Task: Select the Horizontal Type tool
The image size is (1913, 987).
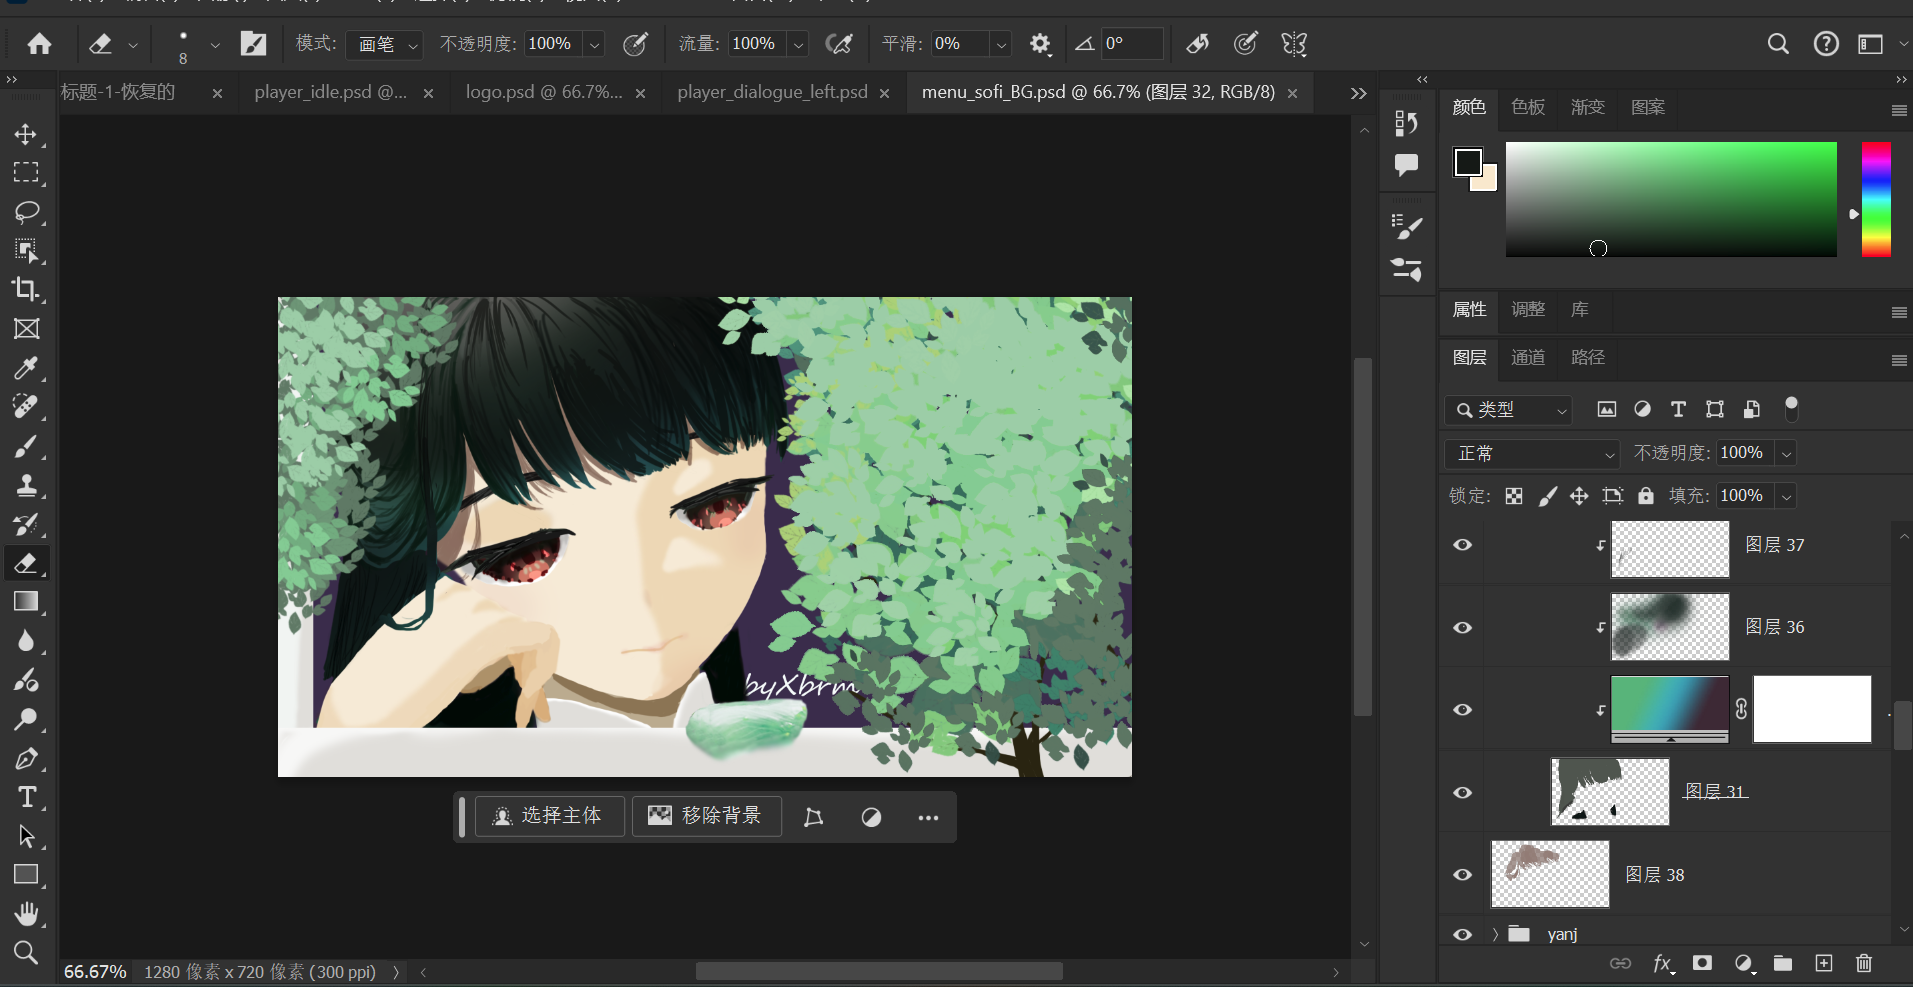Action: pos(26,797)
